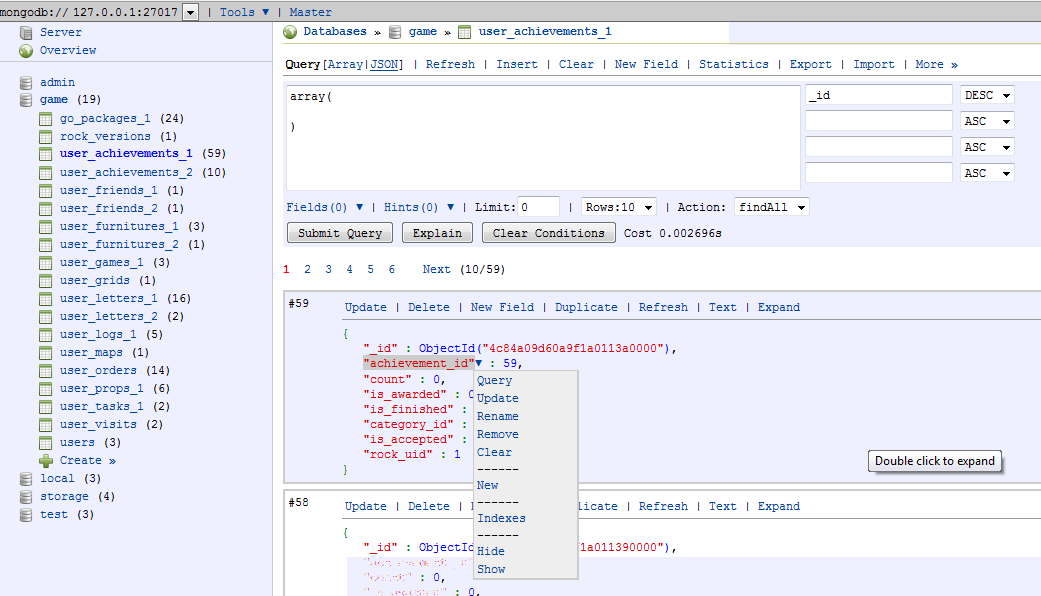The image size is (1041, 596).
Task: Click the user_grids table icon
Action: pyautogui.click(x=45, y=281)
